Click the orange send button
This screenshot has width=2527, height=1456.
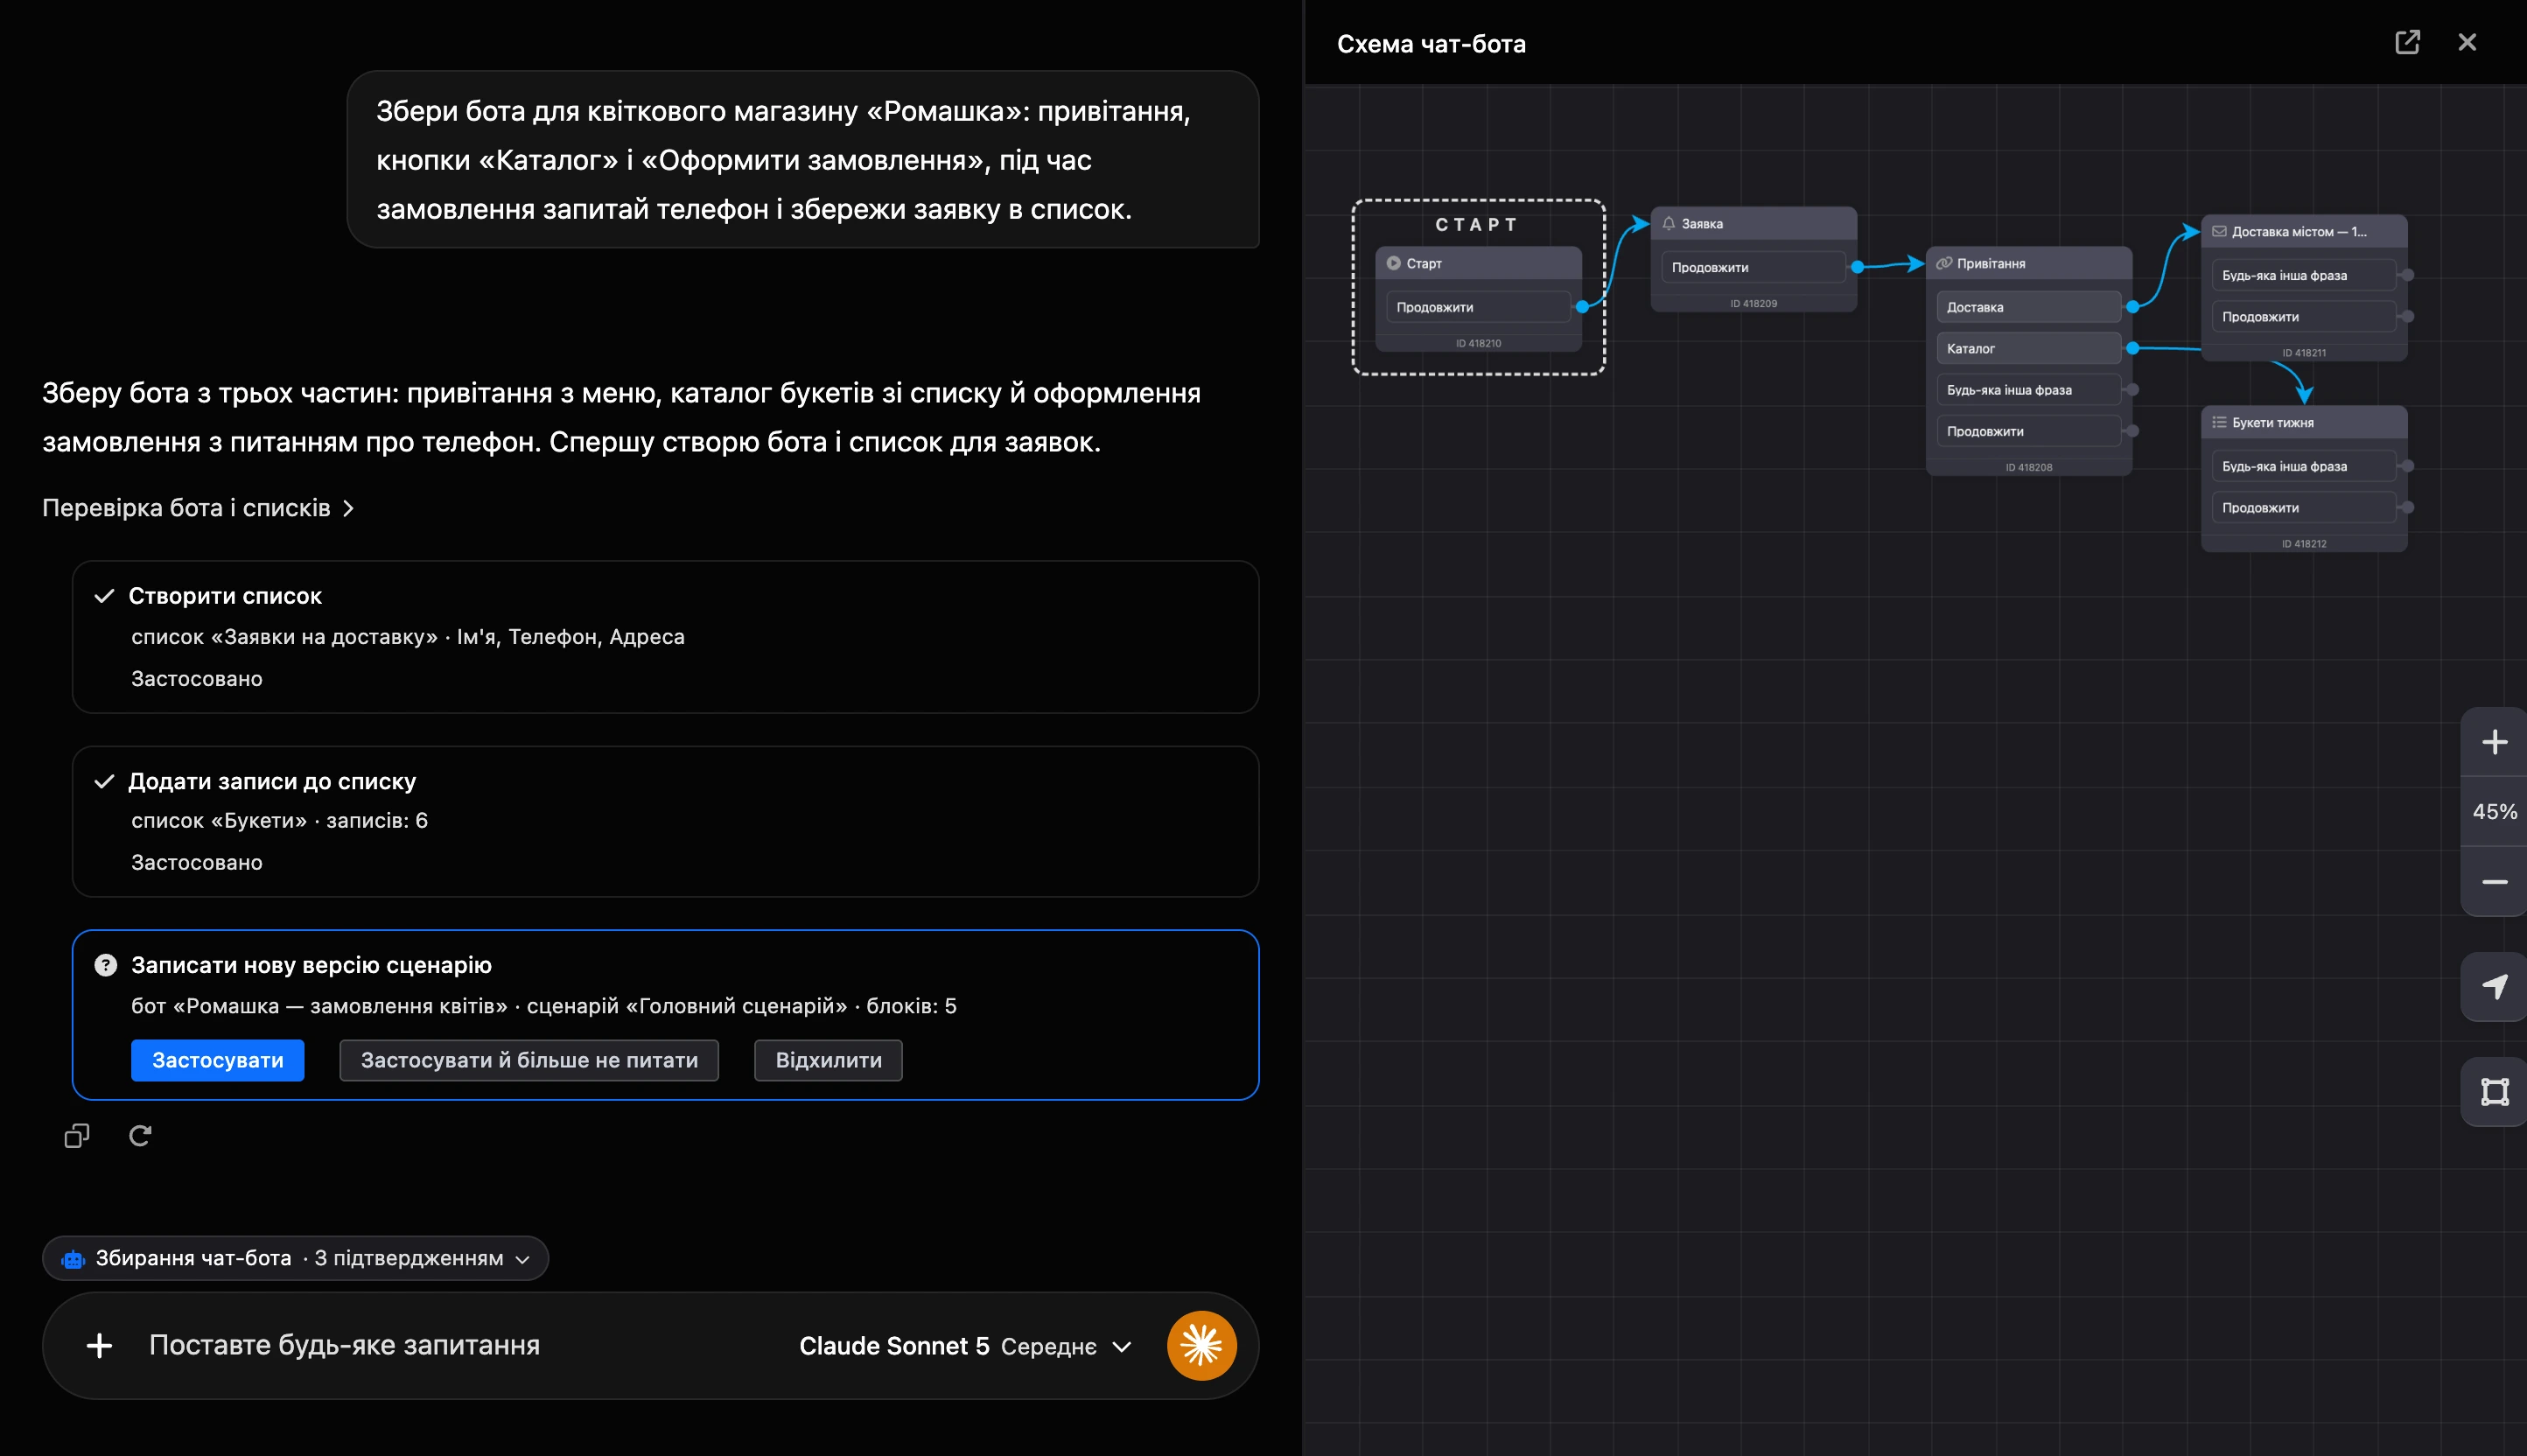pos(1201,1346)
